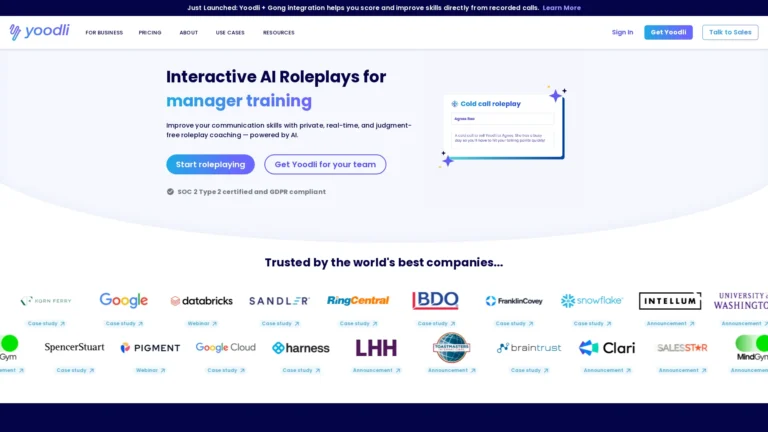Click the Databricks logo
The image size is (768, 432).
(201, 301)
